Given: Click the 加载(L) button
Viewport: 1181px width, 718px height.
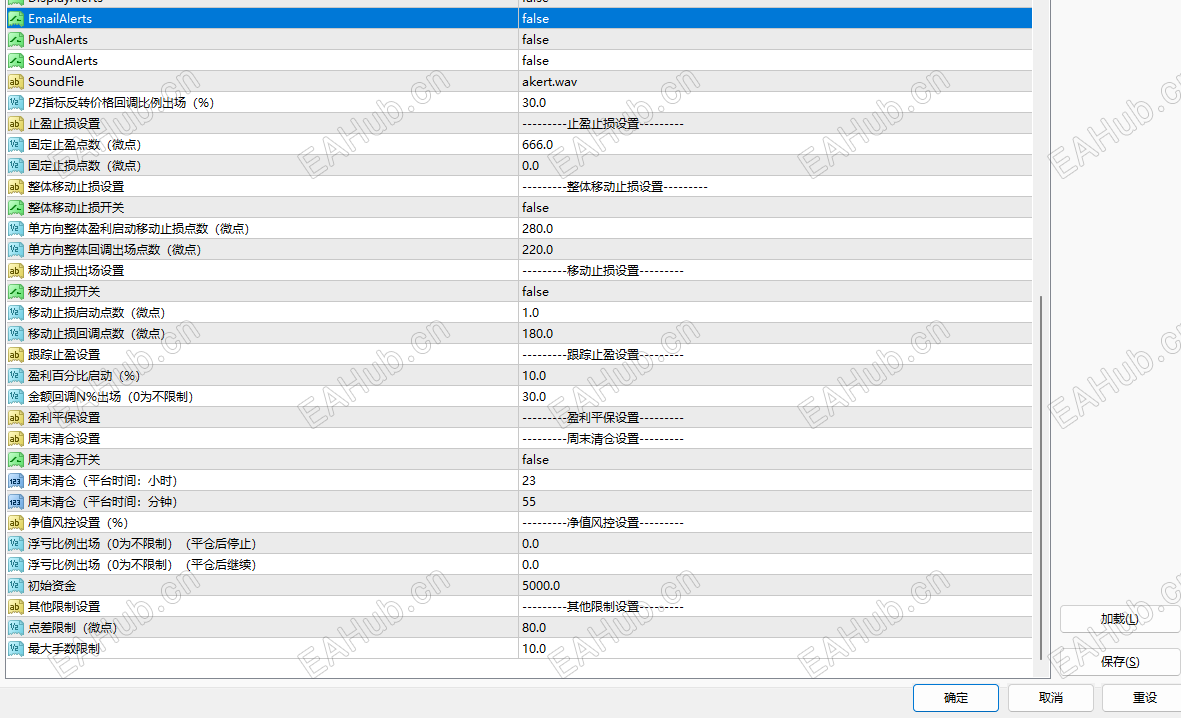Looking at the screenshot, I should [1119, 618].
